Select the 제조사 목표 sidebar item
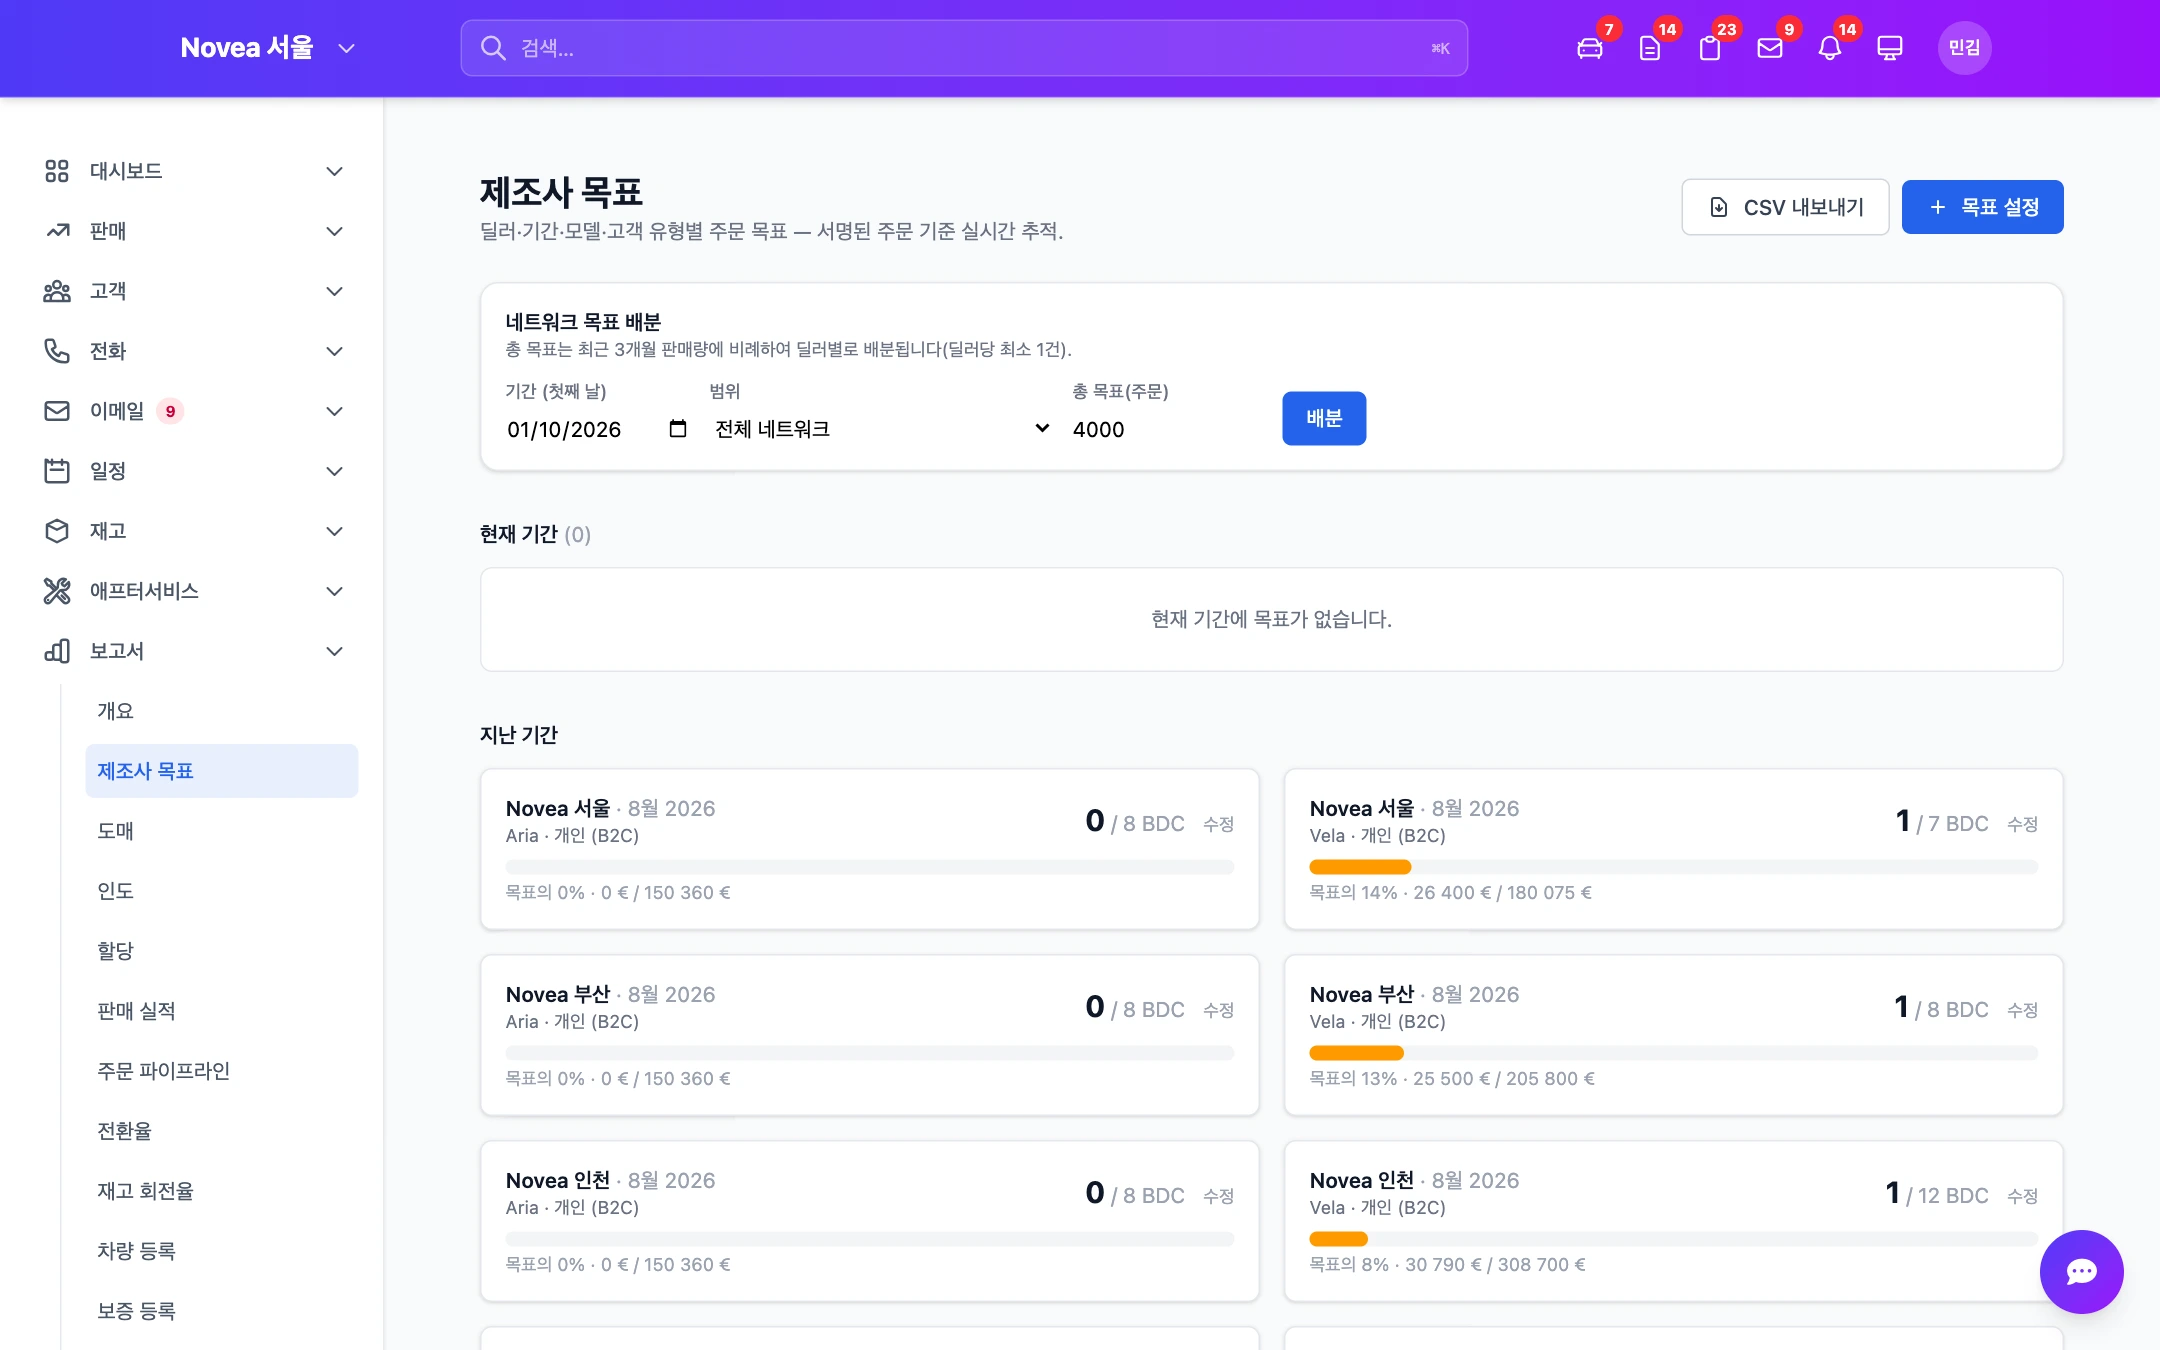This screenshot has height=1350, width=2160. tap(221, 771)
